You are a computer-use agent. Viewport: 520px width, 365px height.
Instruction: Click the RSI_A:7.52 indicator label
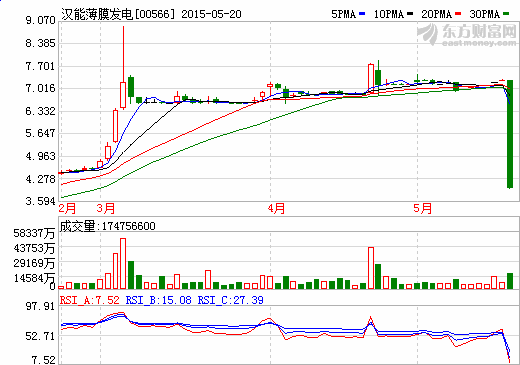point(89,300)
